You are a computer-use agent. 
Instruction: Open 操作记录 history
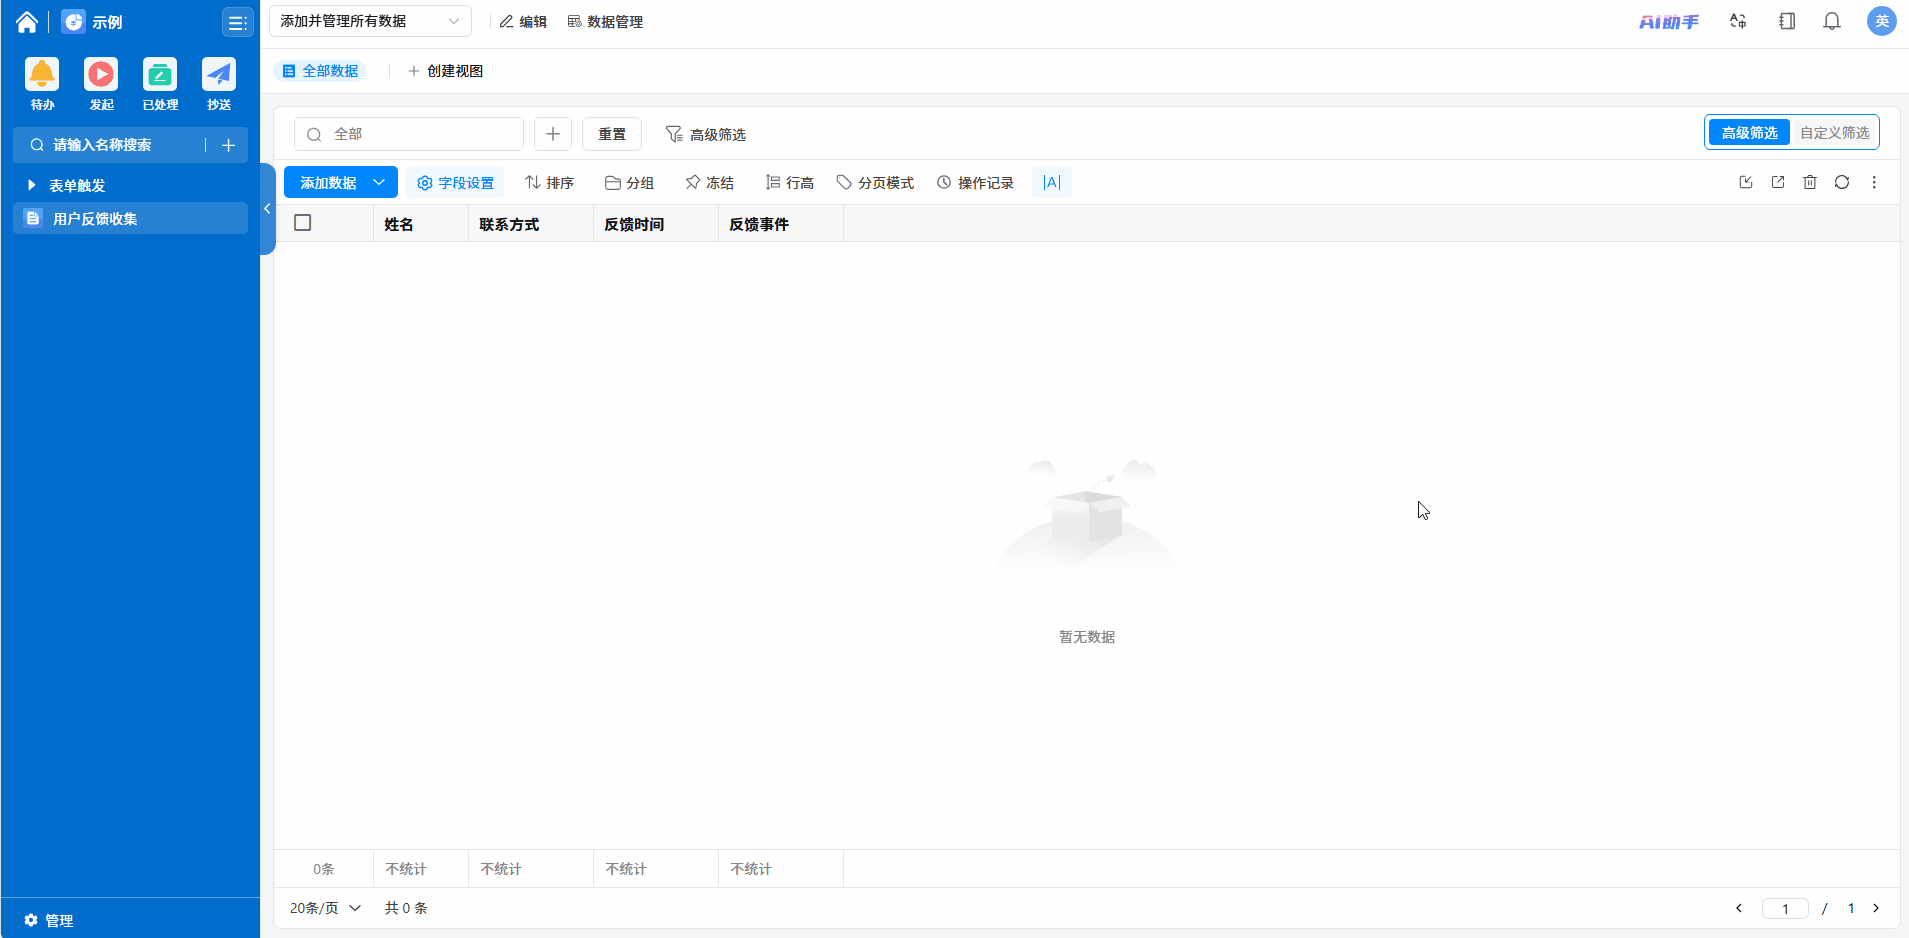(x=976, y=183)
